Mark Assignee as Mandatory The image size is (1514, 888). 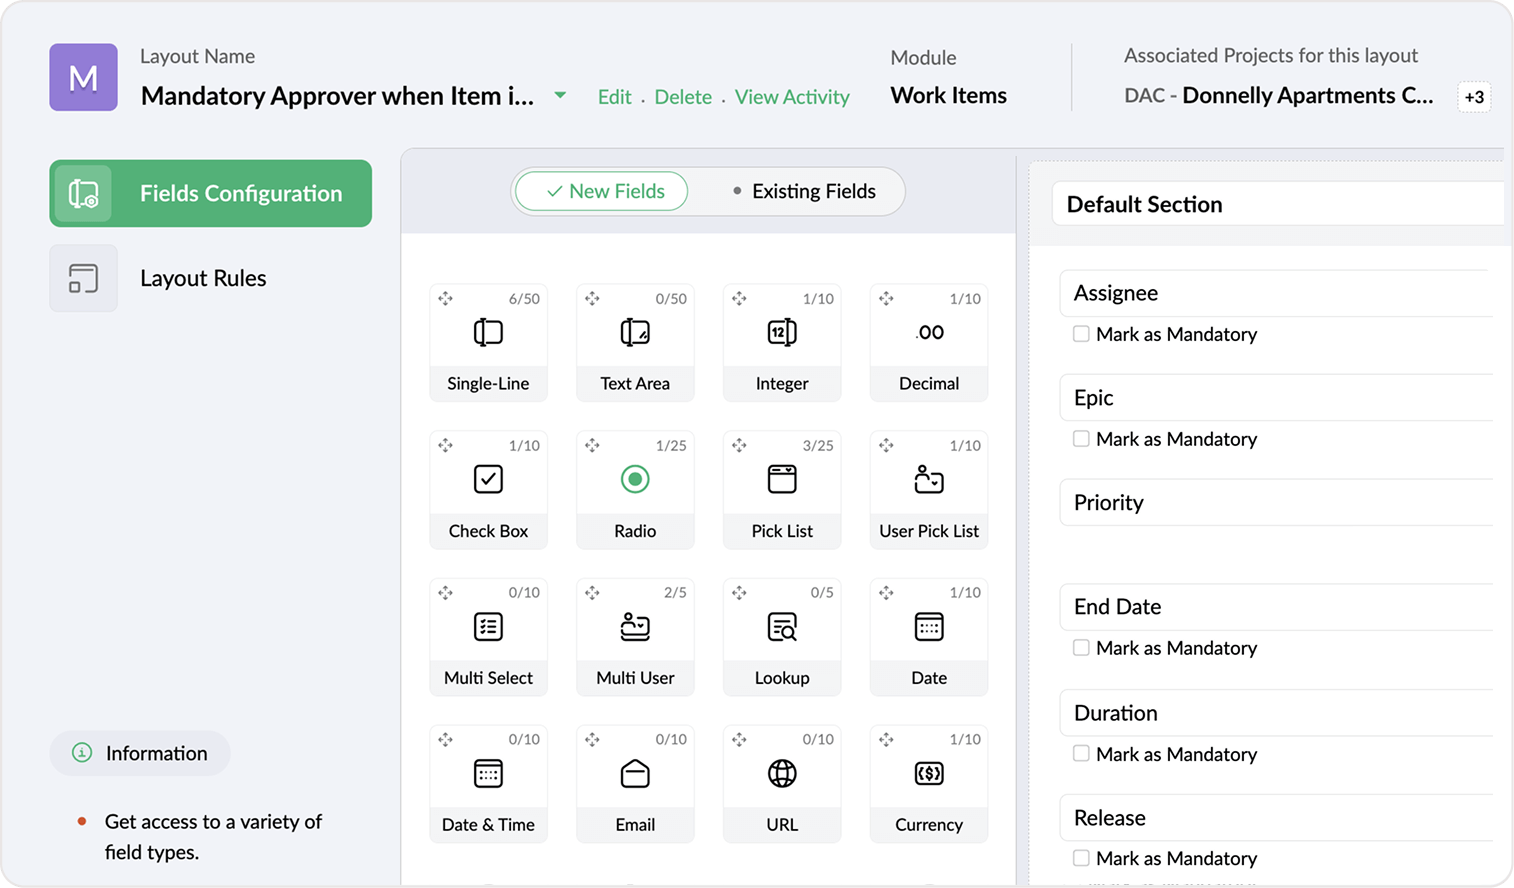pyautogui.click(x=1081, y=334)
